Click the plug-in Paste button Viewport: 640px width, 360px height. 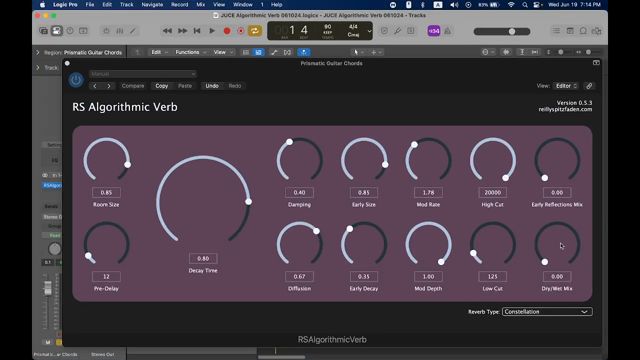click(185, 86)
